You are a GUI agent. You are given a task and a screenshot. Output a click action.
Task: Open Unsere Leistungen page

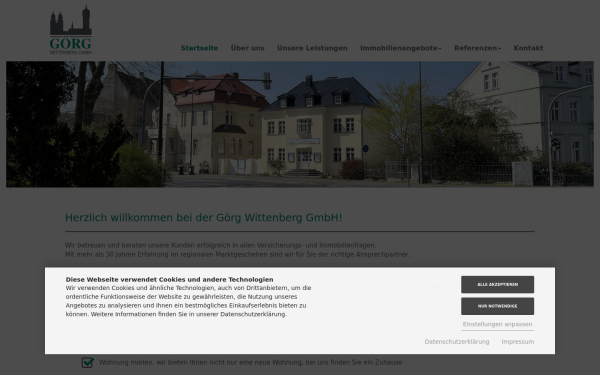point(312,48)
